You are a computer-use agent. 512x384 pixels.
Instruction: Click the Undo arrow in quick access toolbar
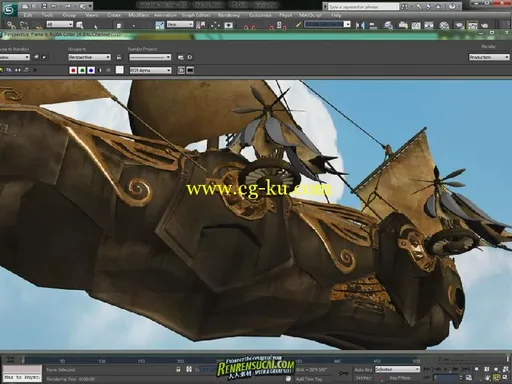pyautogui.click(x=54, y=6)
